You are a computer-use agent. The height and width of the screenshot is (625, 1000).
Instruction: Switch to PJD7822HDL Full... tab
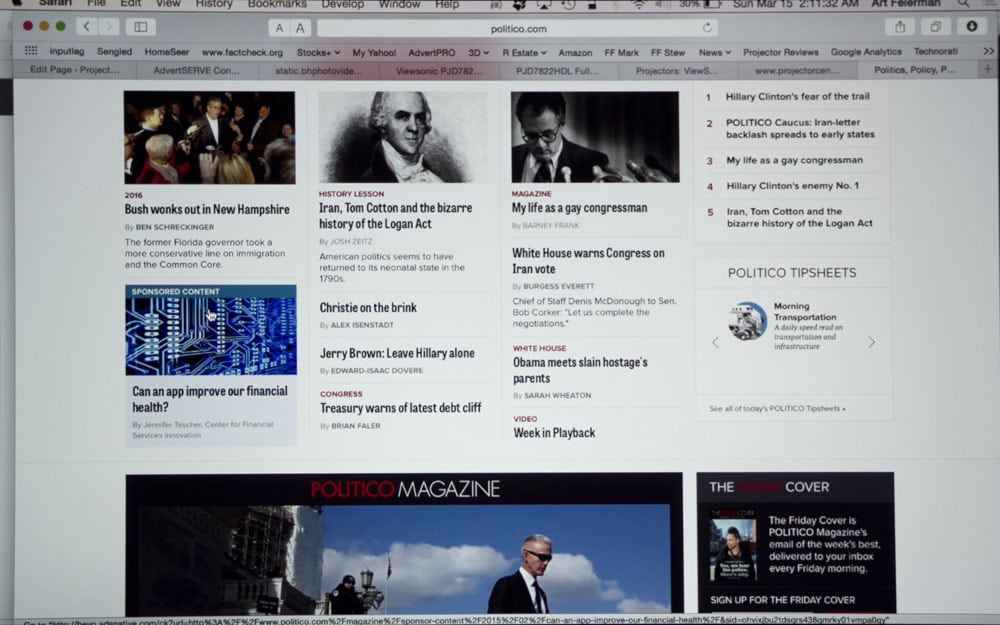(x=557, y=70)
